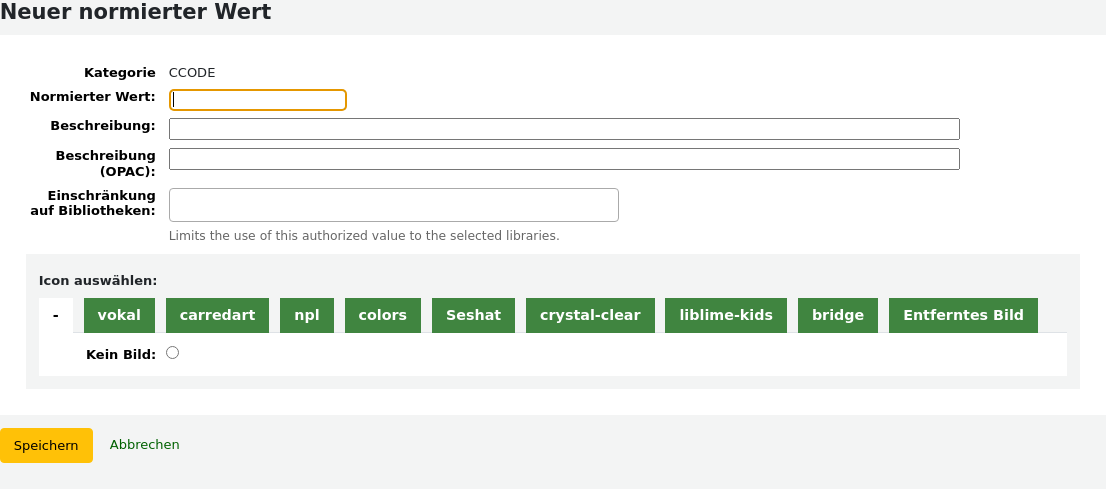The width and height of the screenshot is (1106, 489).
Task: Click into the Beschreibung text field
Action: coord(564,129)
